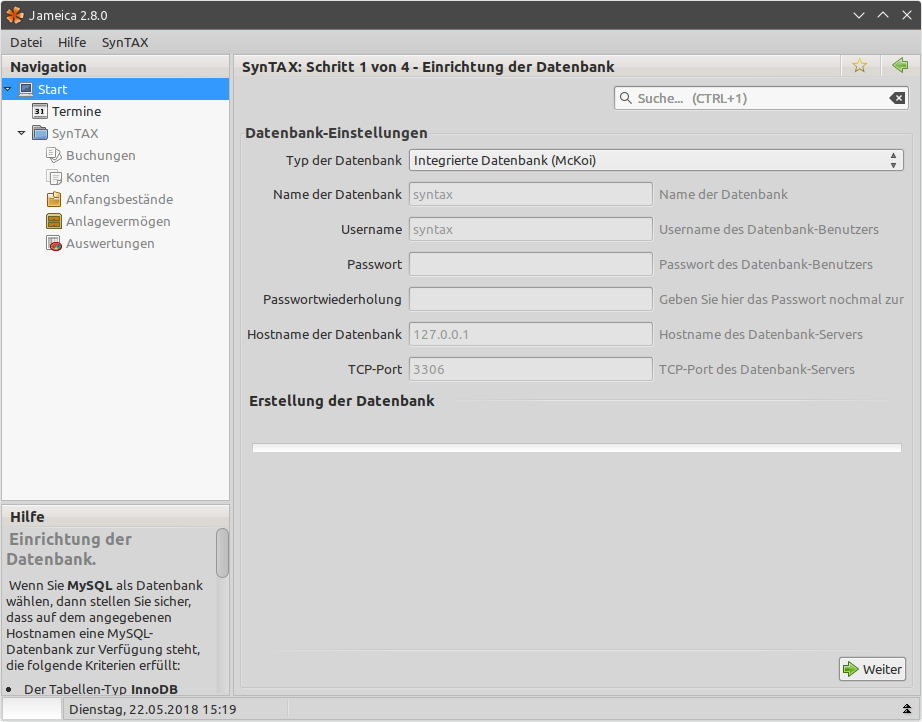This screenshot has width=922, height=722.
Task: Select Termine in the navigation tree
Action: tap(76, 111)
